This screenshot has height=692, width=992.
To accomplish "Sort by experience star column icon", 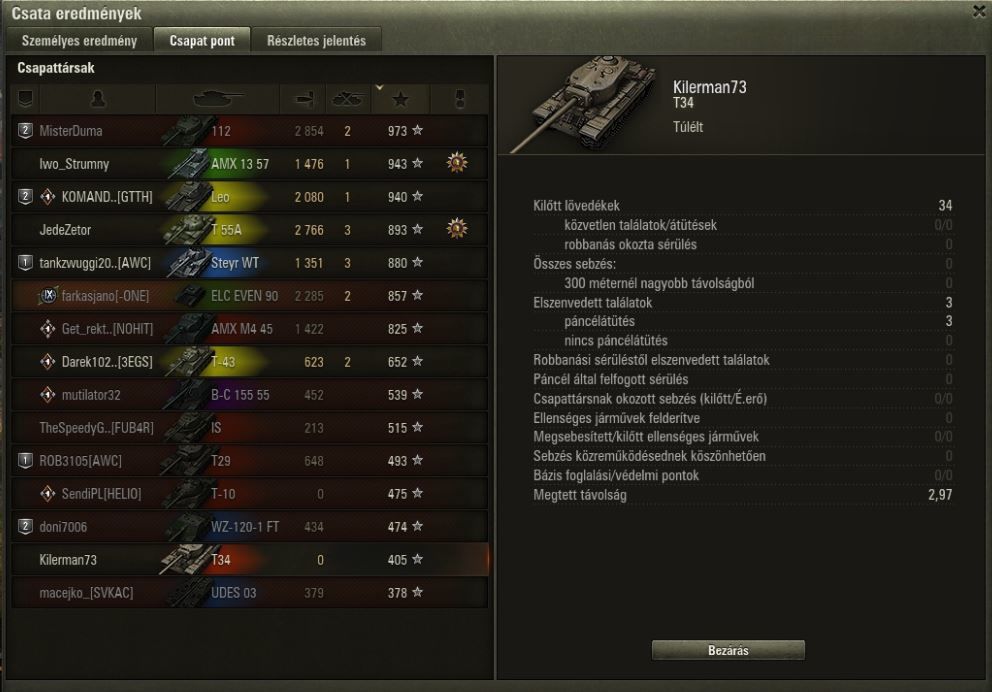I will (400, 99).
